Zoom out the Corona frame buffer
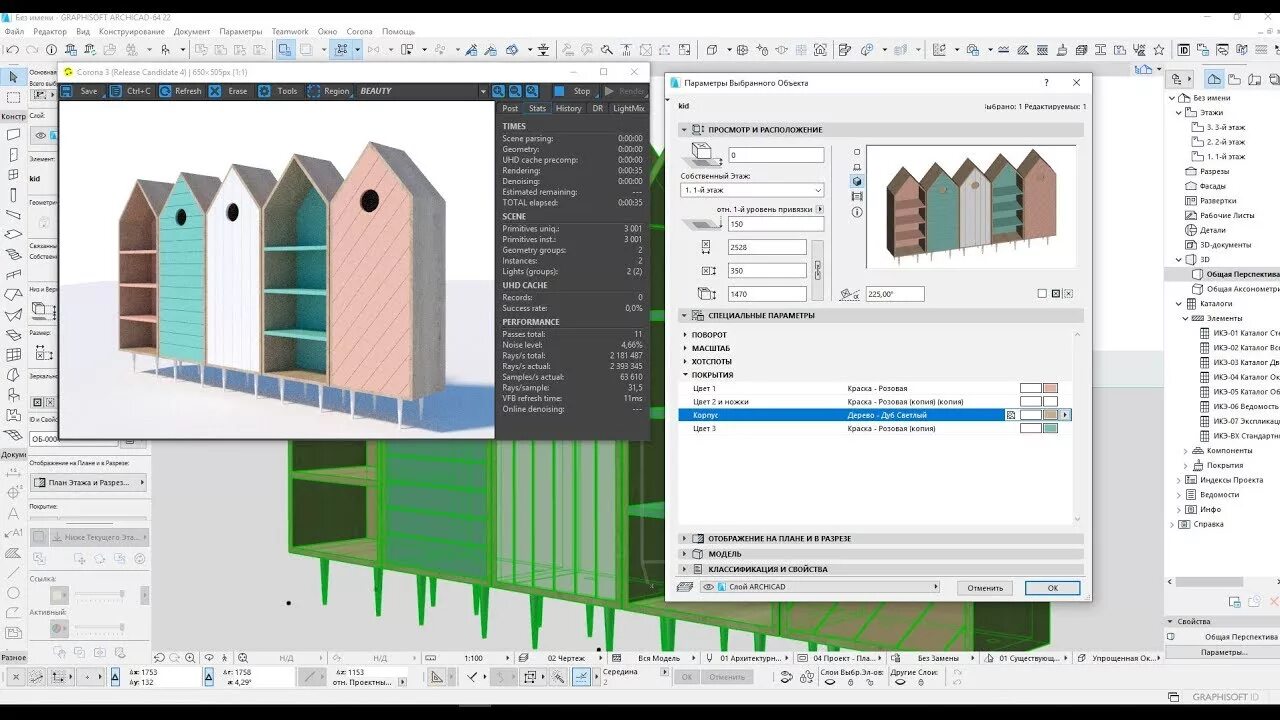 [515, 91]
